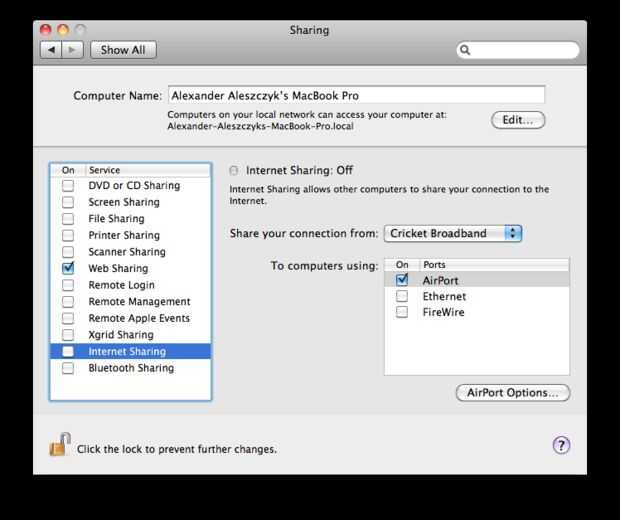Select the FireWire port row label

click(443, 312)
